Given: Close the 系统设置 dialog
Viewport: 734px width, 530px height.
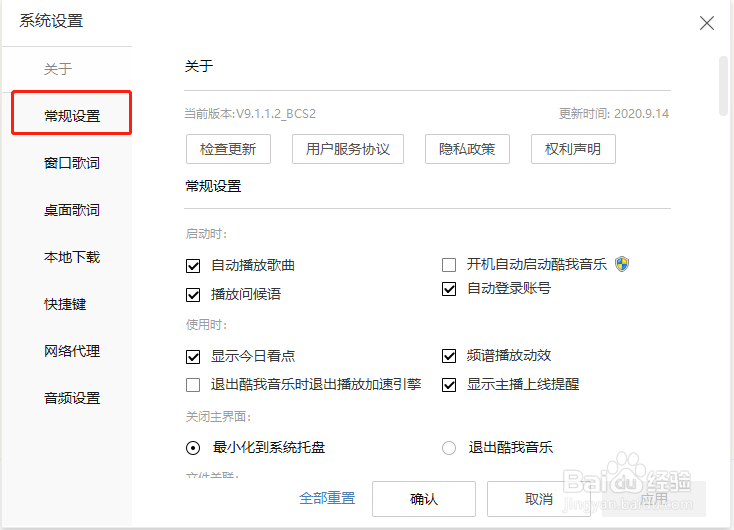Looking at the screenshot, I should [706, 22].
